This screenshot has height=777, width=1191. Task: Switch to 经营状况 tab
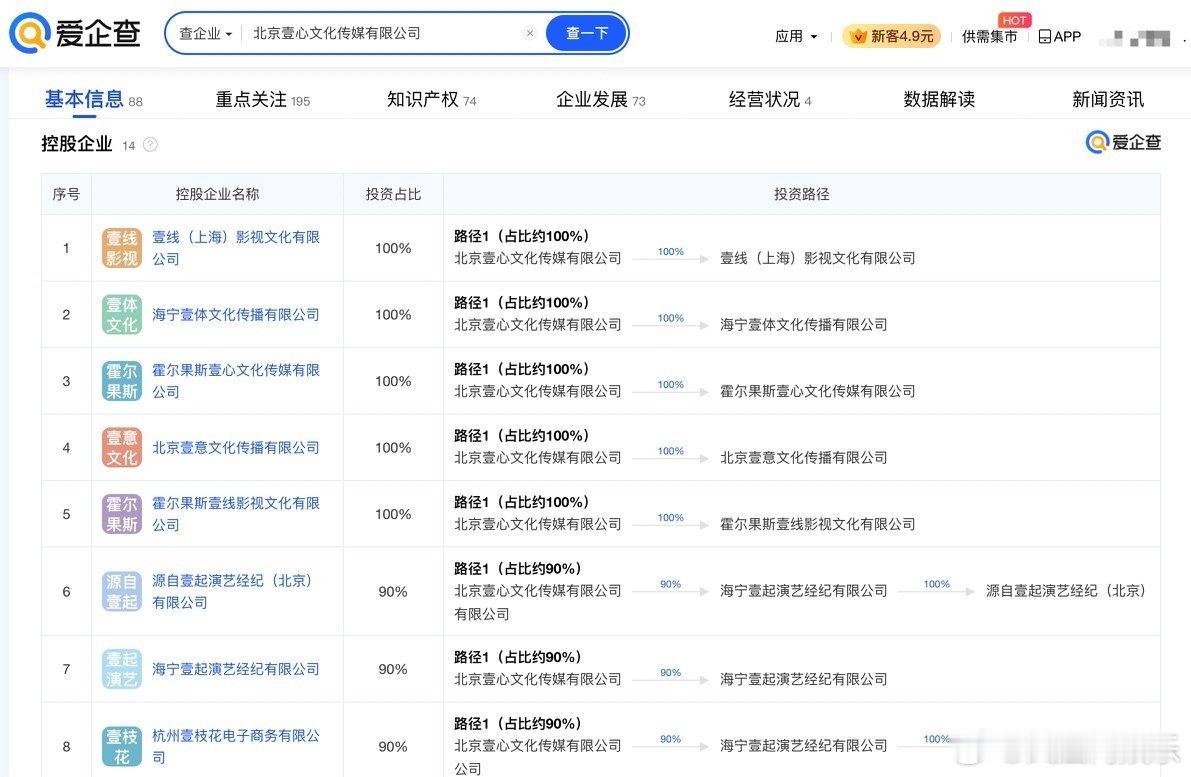769,99
